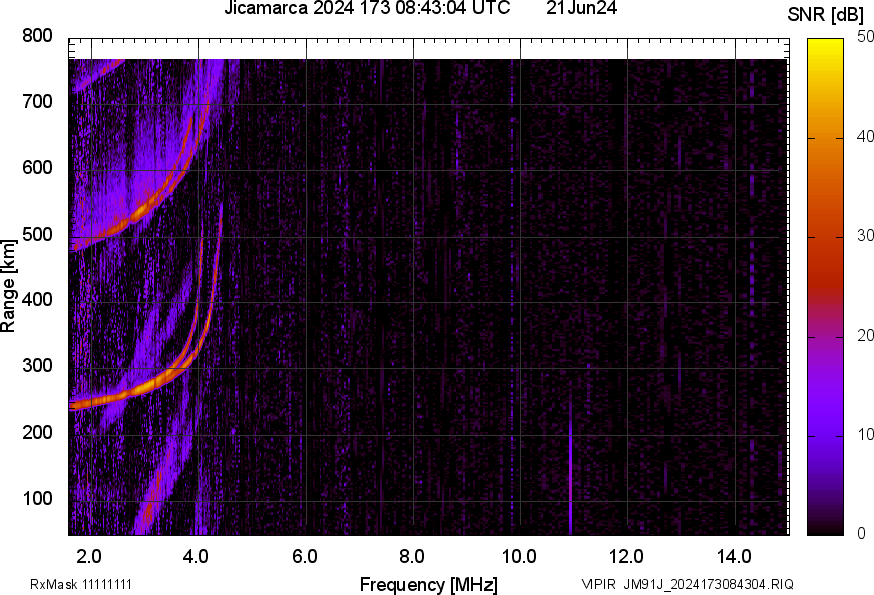Click the 200 range tick label
This screenshot has width=874, height=595.
[x=37, y=432]
